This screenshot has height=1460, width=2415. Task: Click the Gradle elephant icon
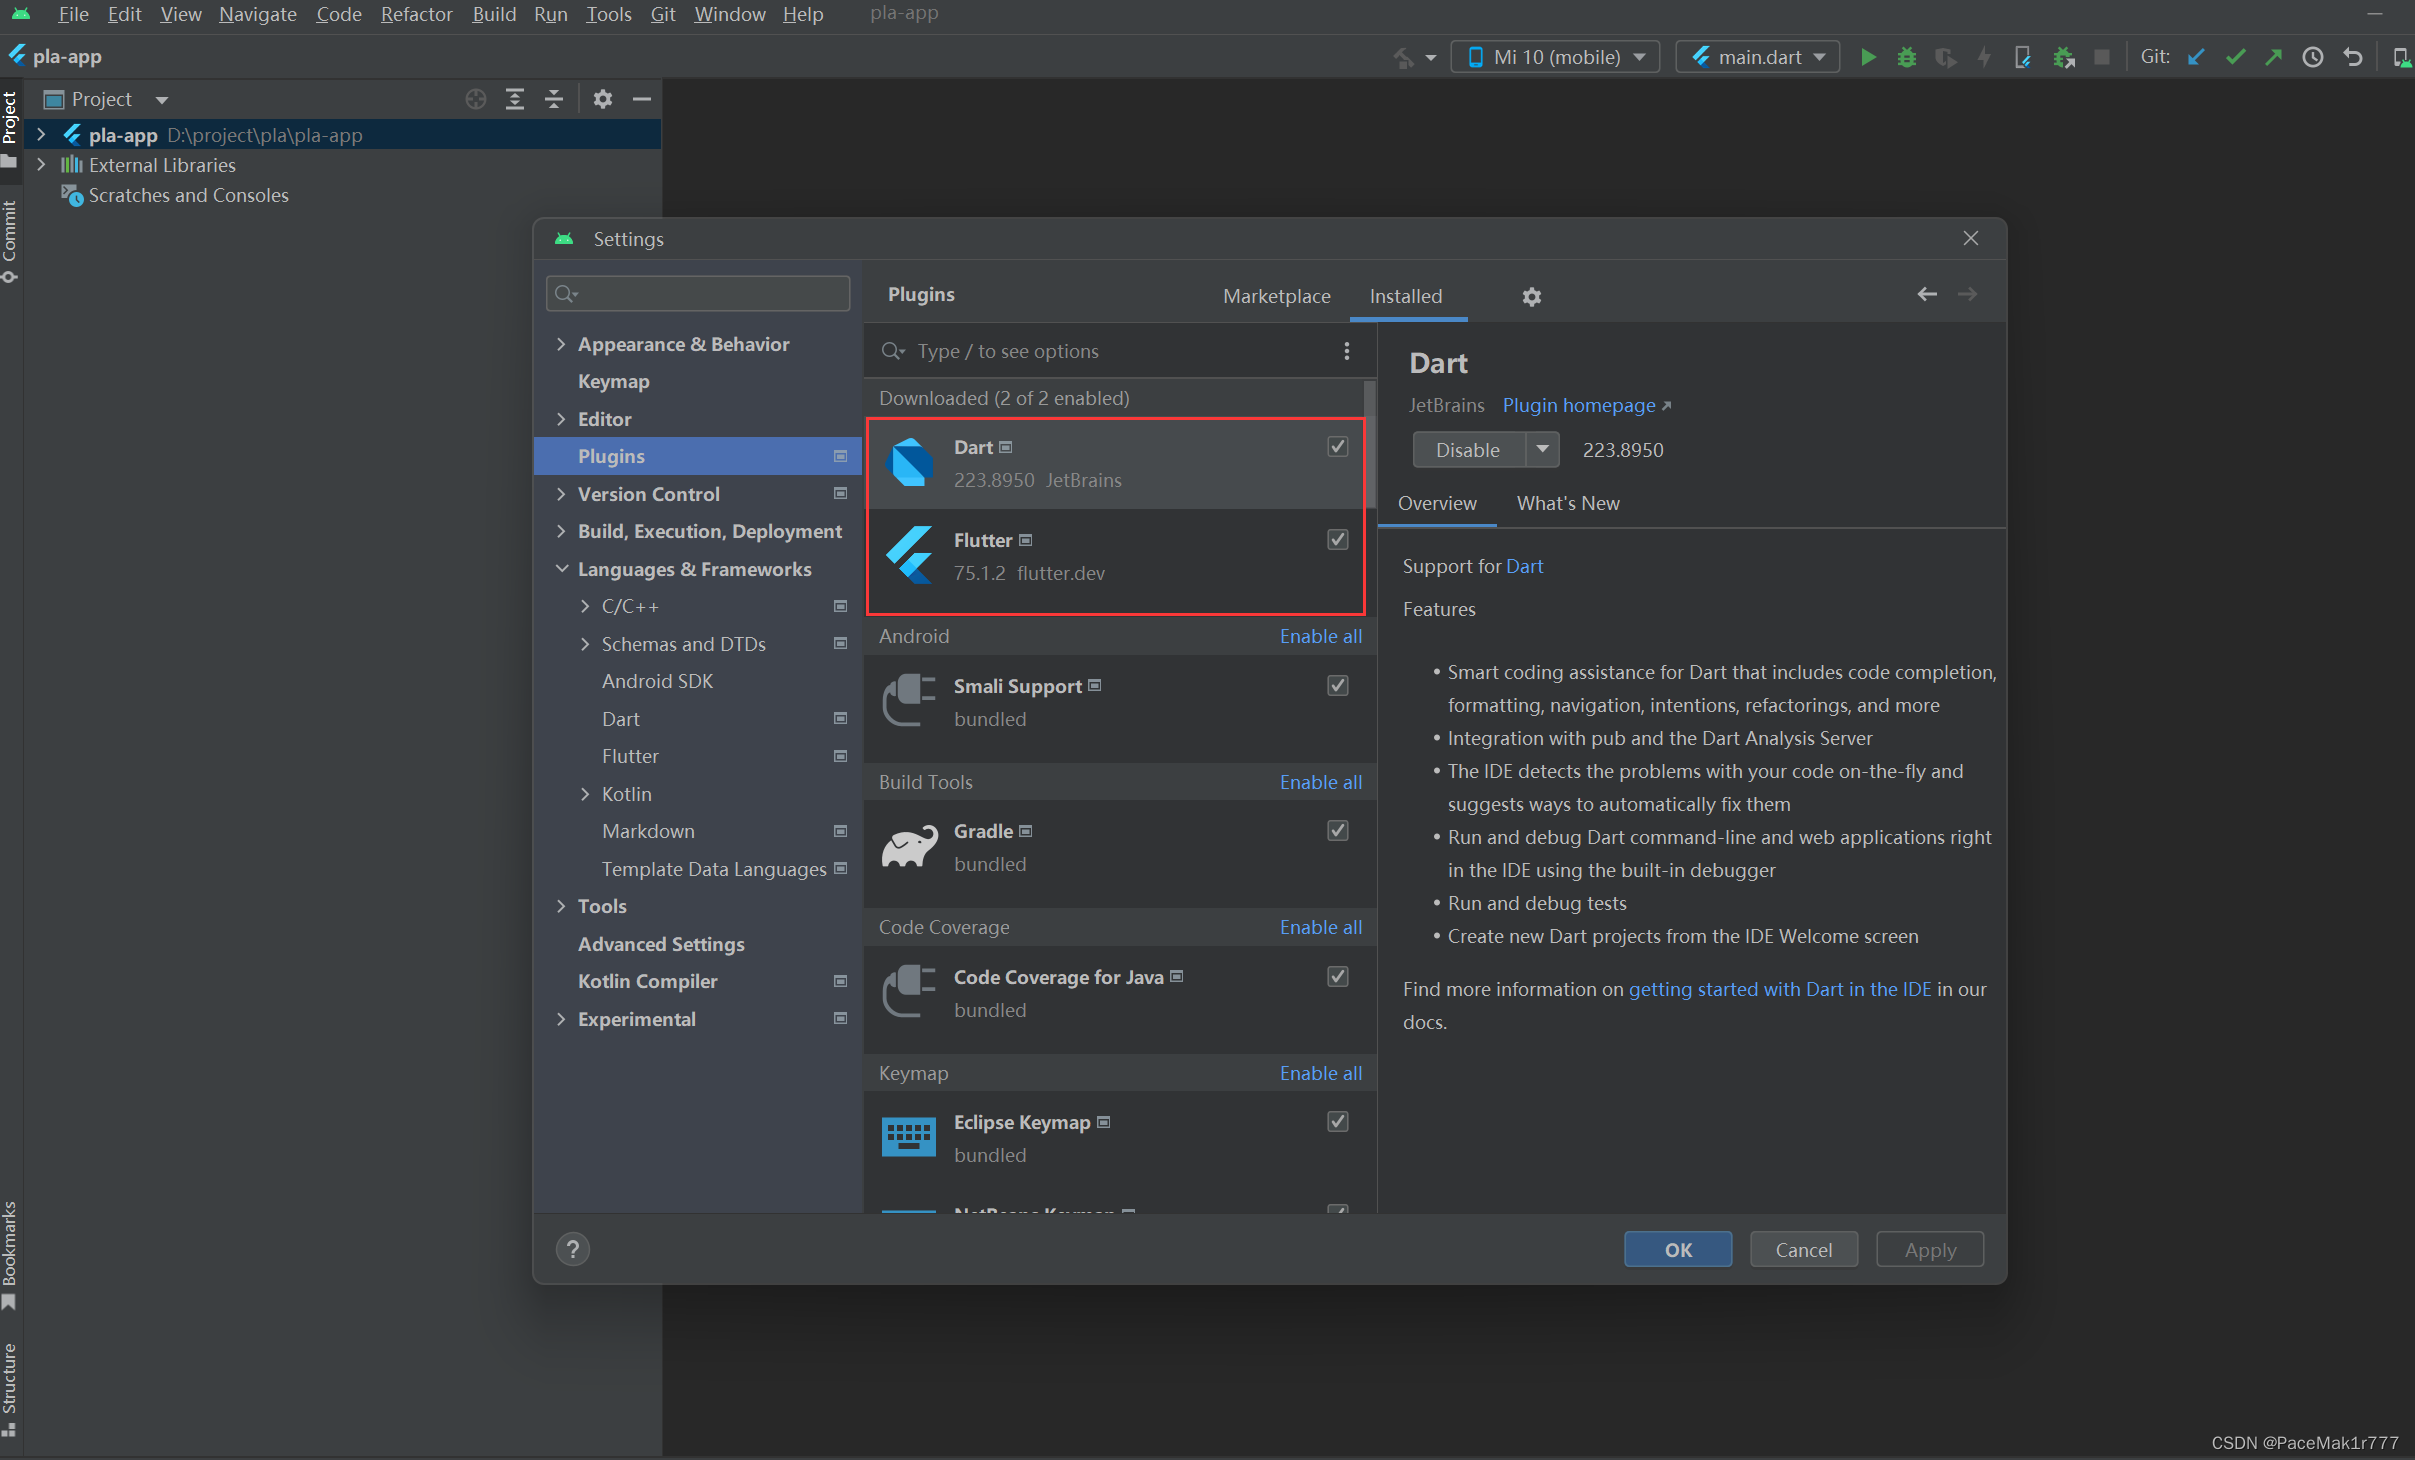[x=910, y=846]
